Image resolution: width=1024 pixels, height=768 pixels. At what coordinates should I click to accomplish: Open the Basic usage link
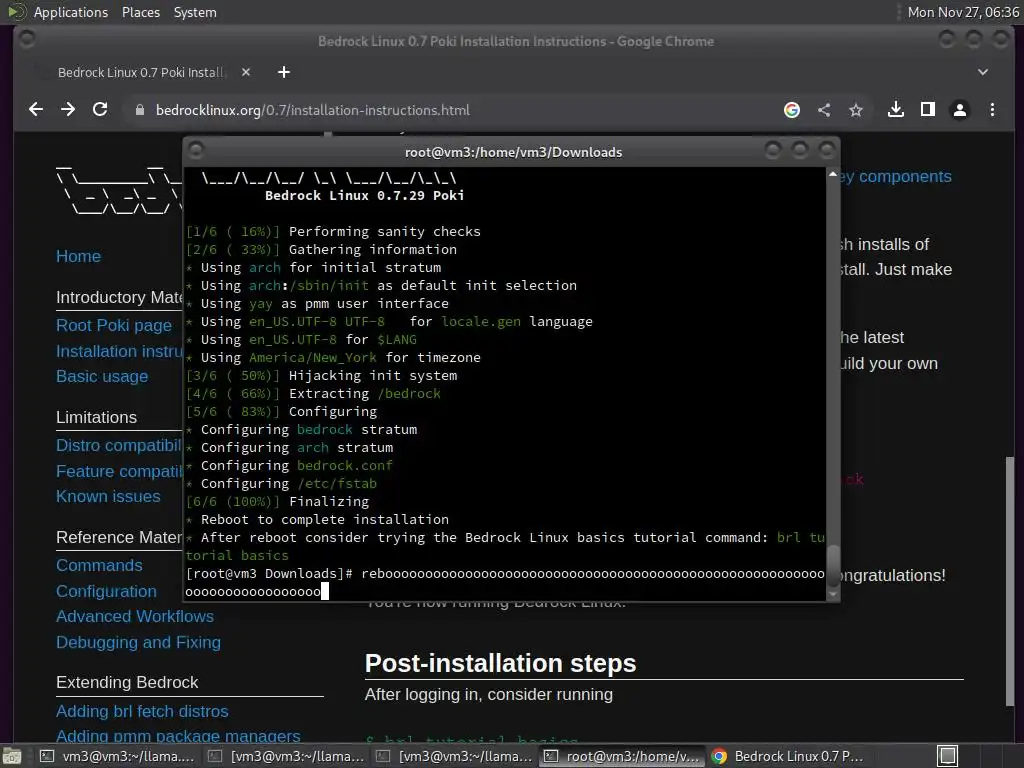[102, 376]
